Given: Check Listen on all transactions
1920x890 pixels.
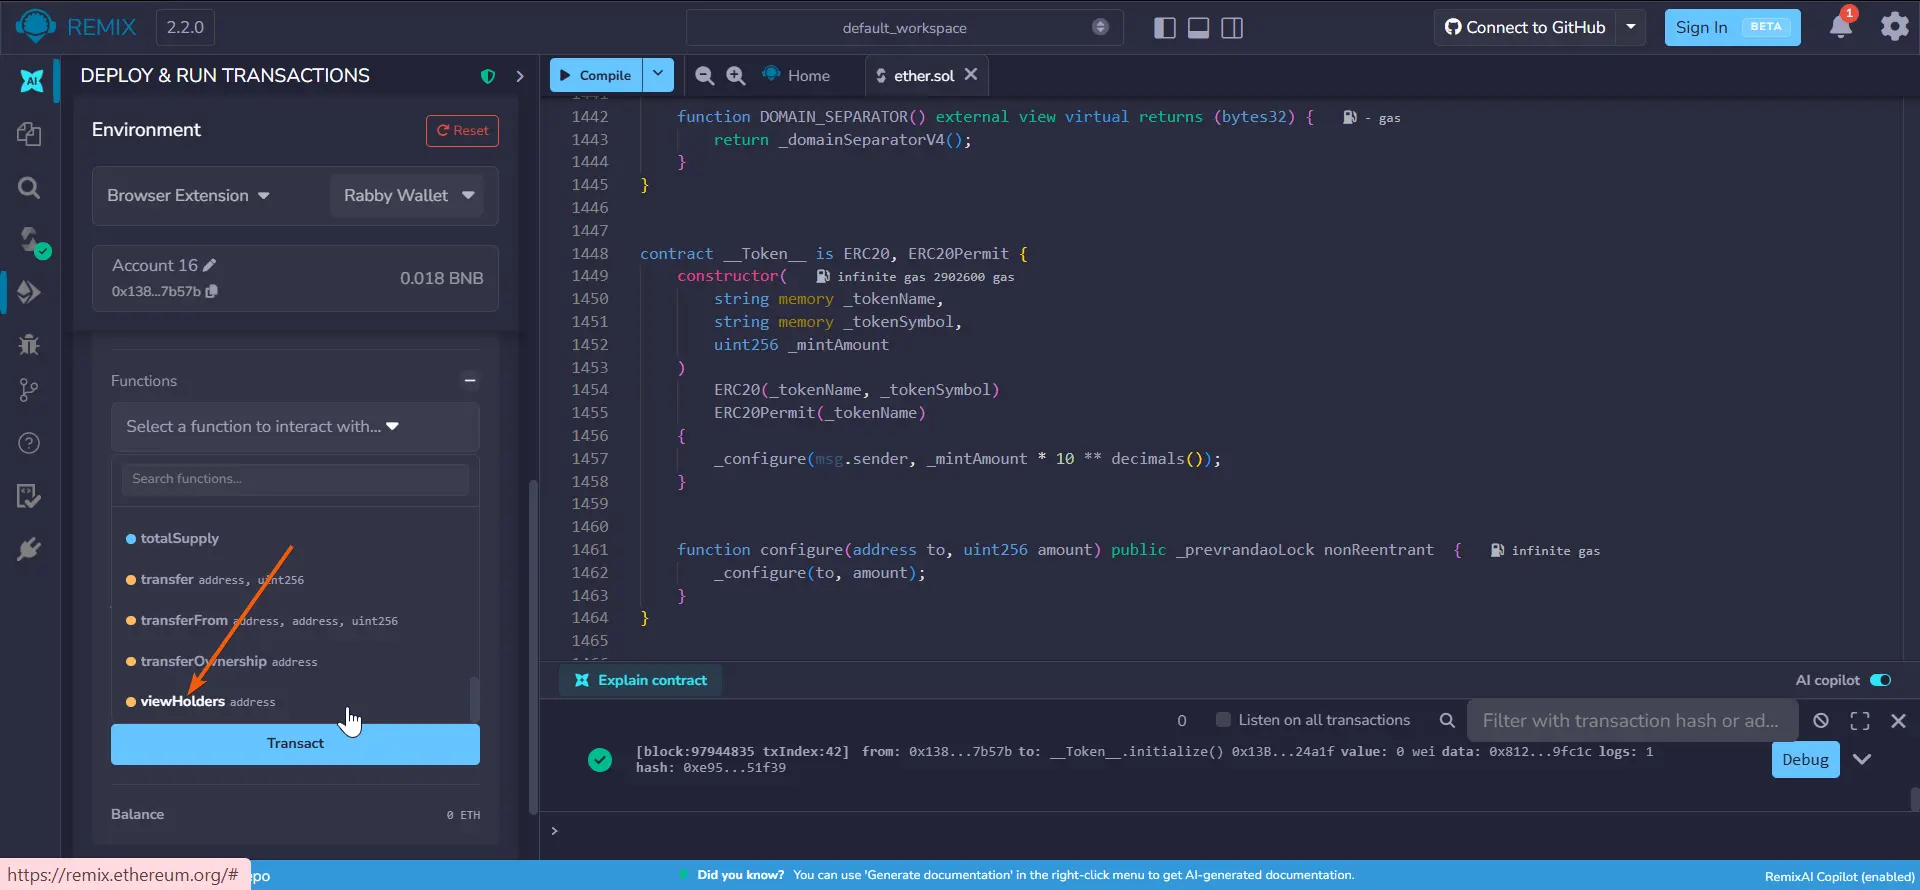Looking at the screenshot, I should (x=1222, y=720).
